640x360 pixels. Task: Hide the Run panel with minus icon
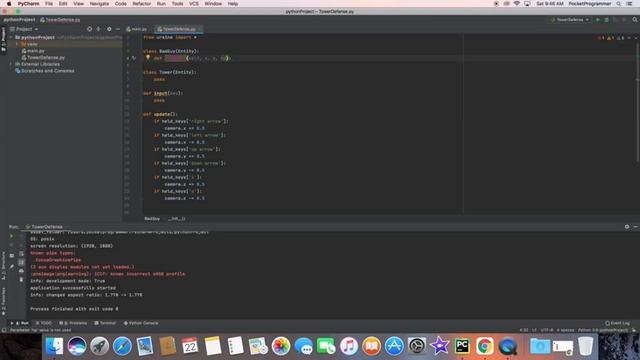[x=636, y=227]
